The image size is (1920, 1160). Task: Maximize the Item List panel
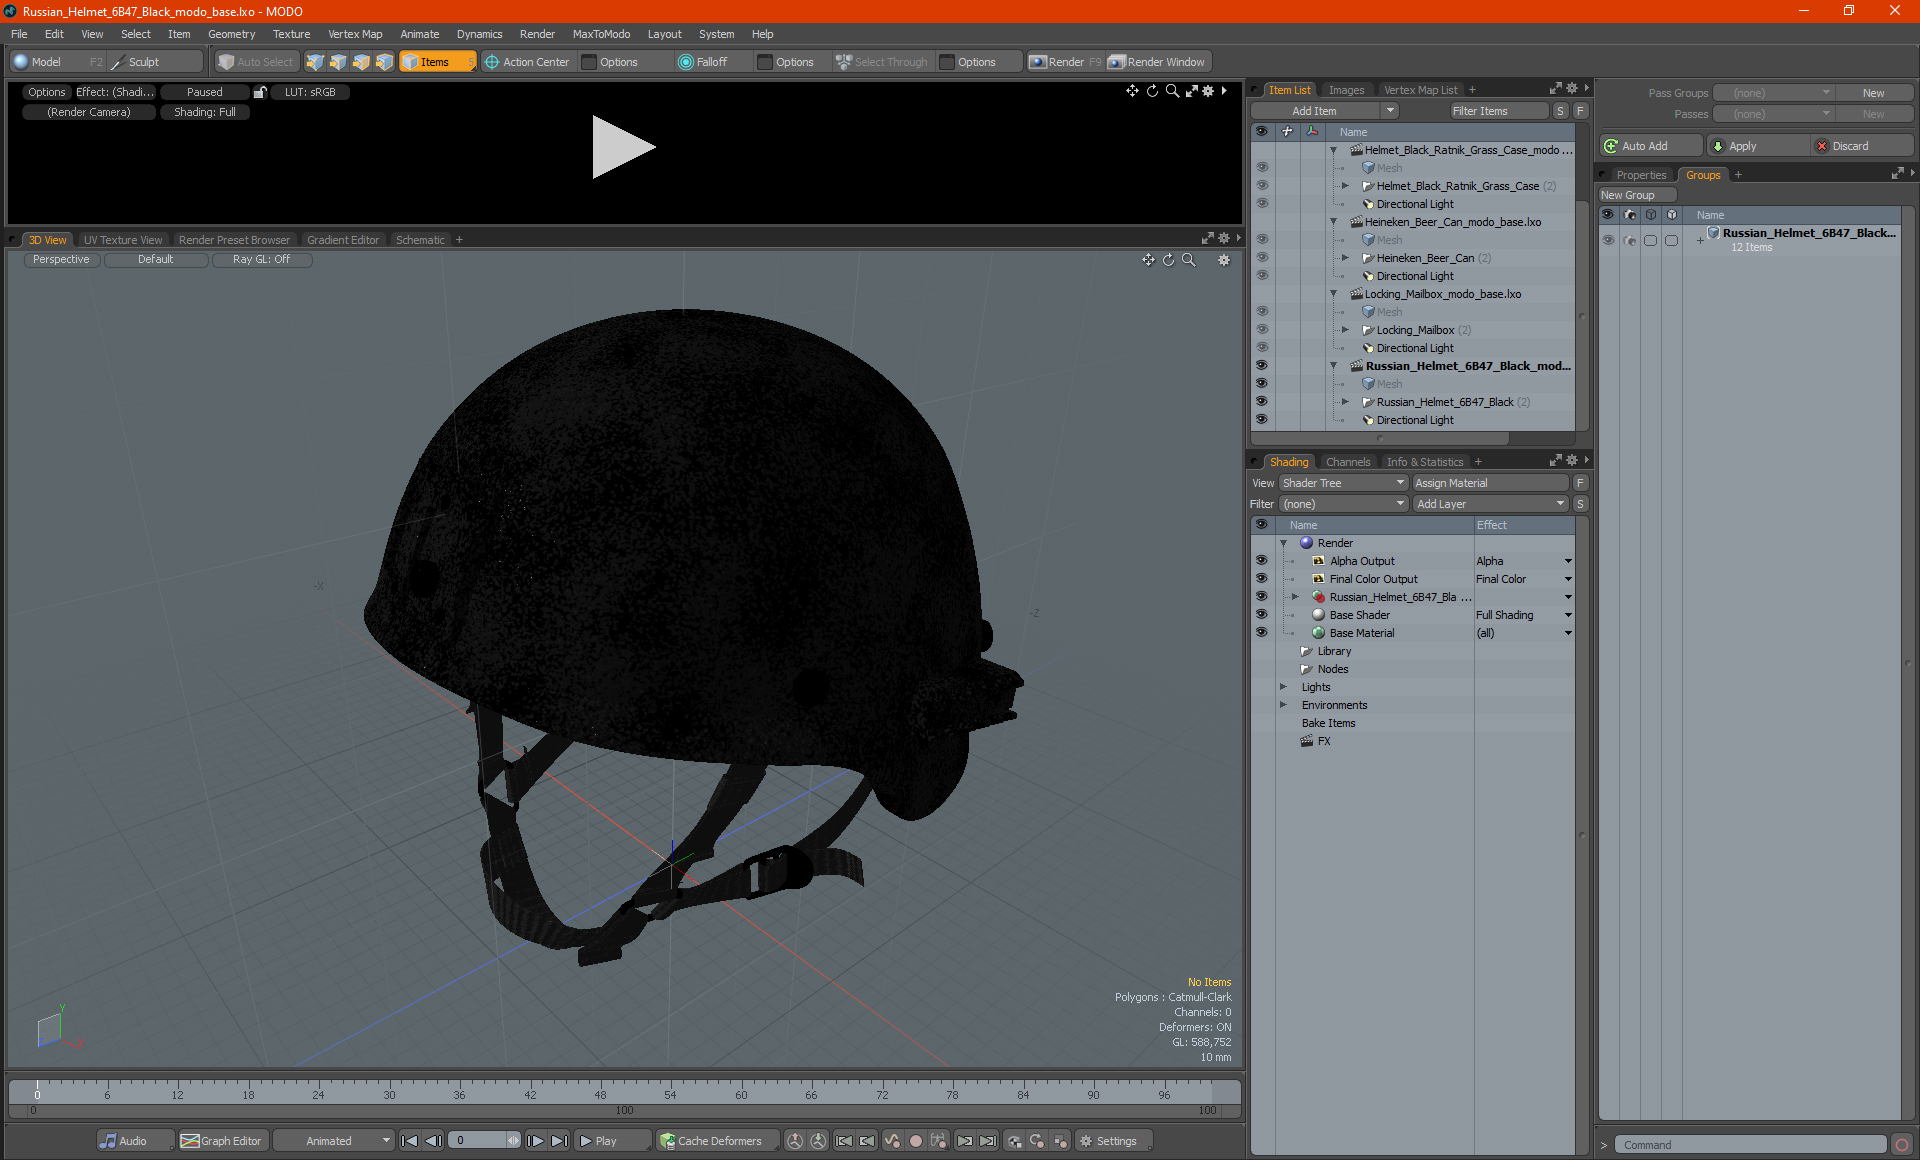1555,89
